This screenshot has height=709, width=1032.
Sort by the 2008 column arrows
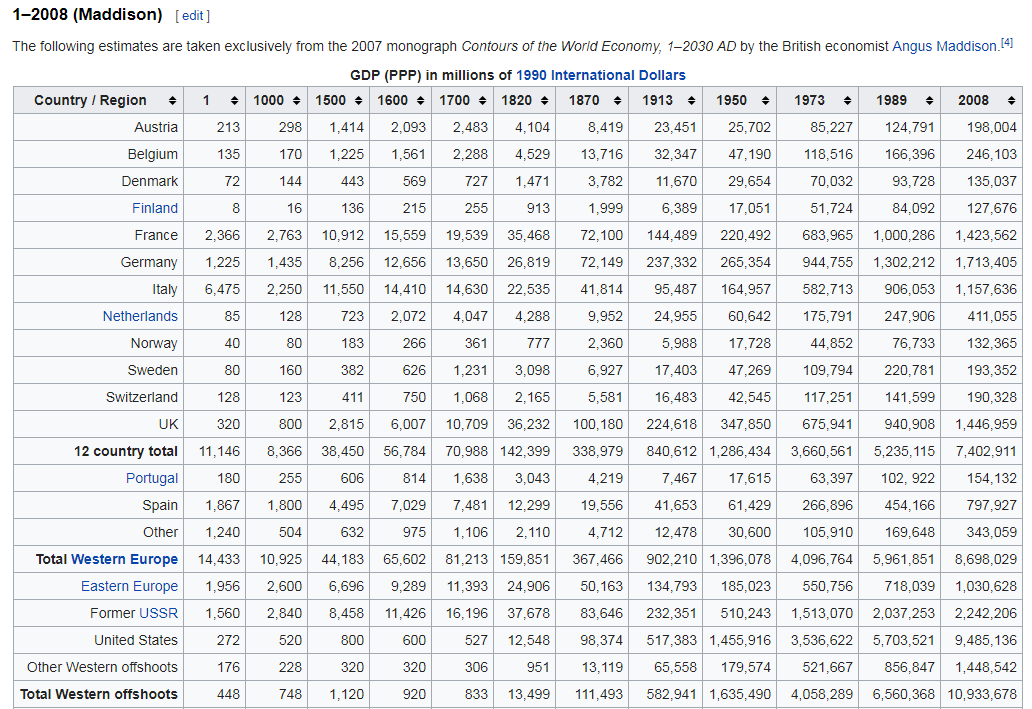(1011, 100)
